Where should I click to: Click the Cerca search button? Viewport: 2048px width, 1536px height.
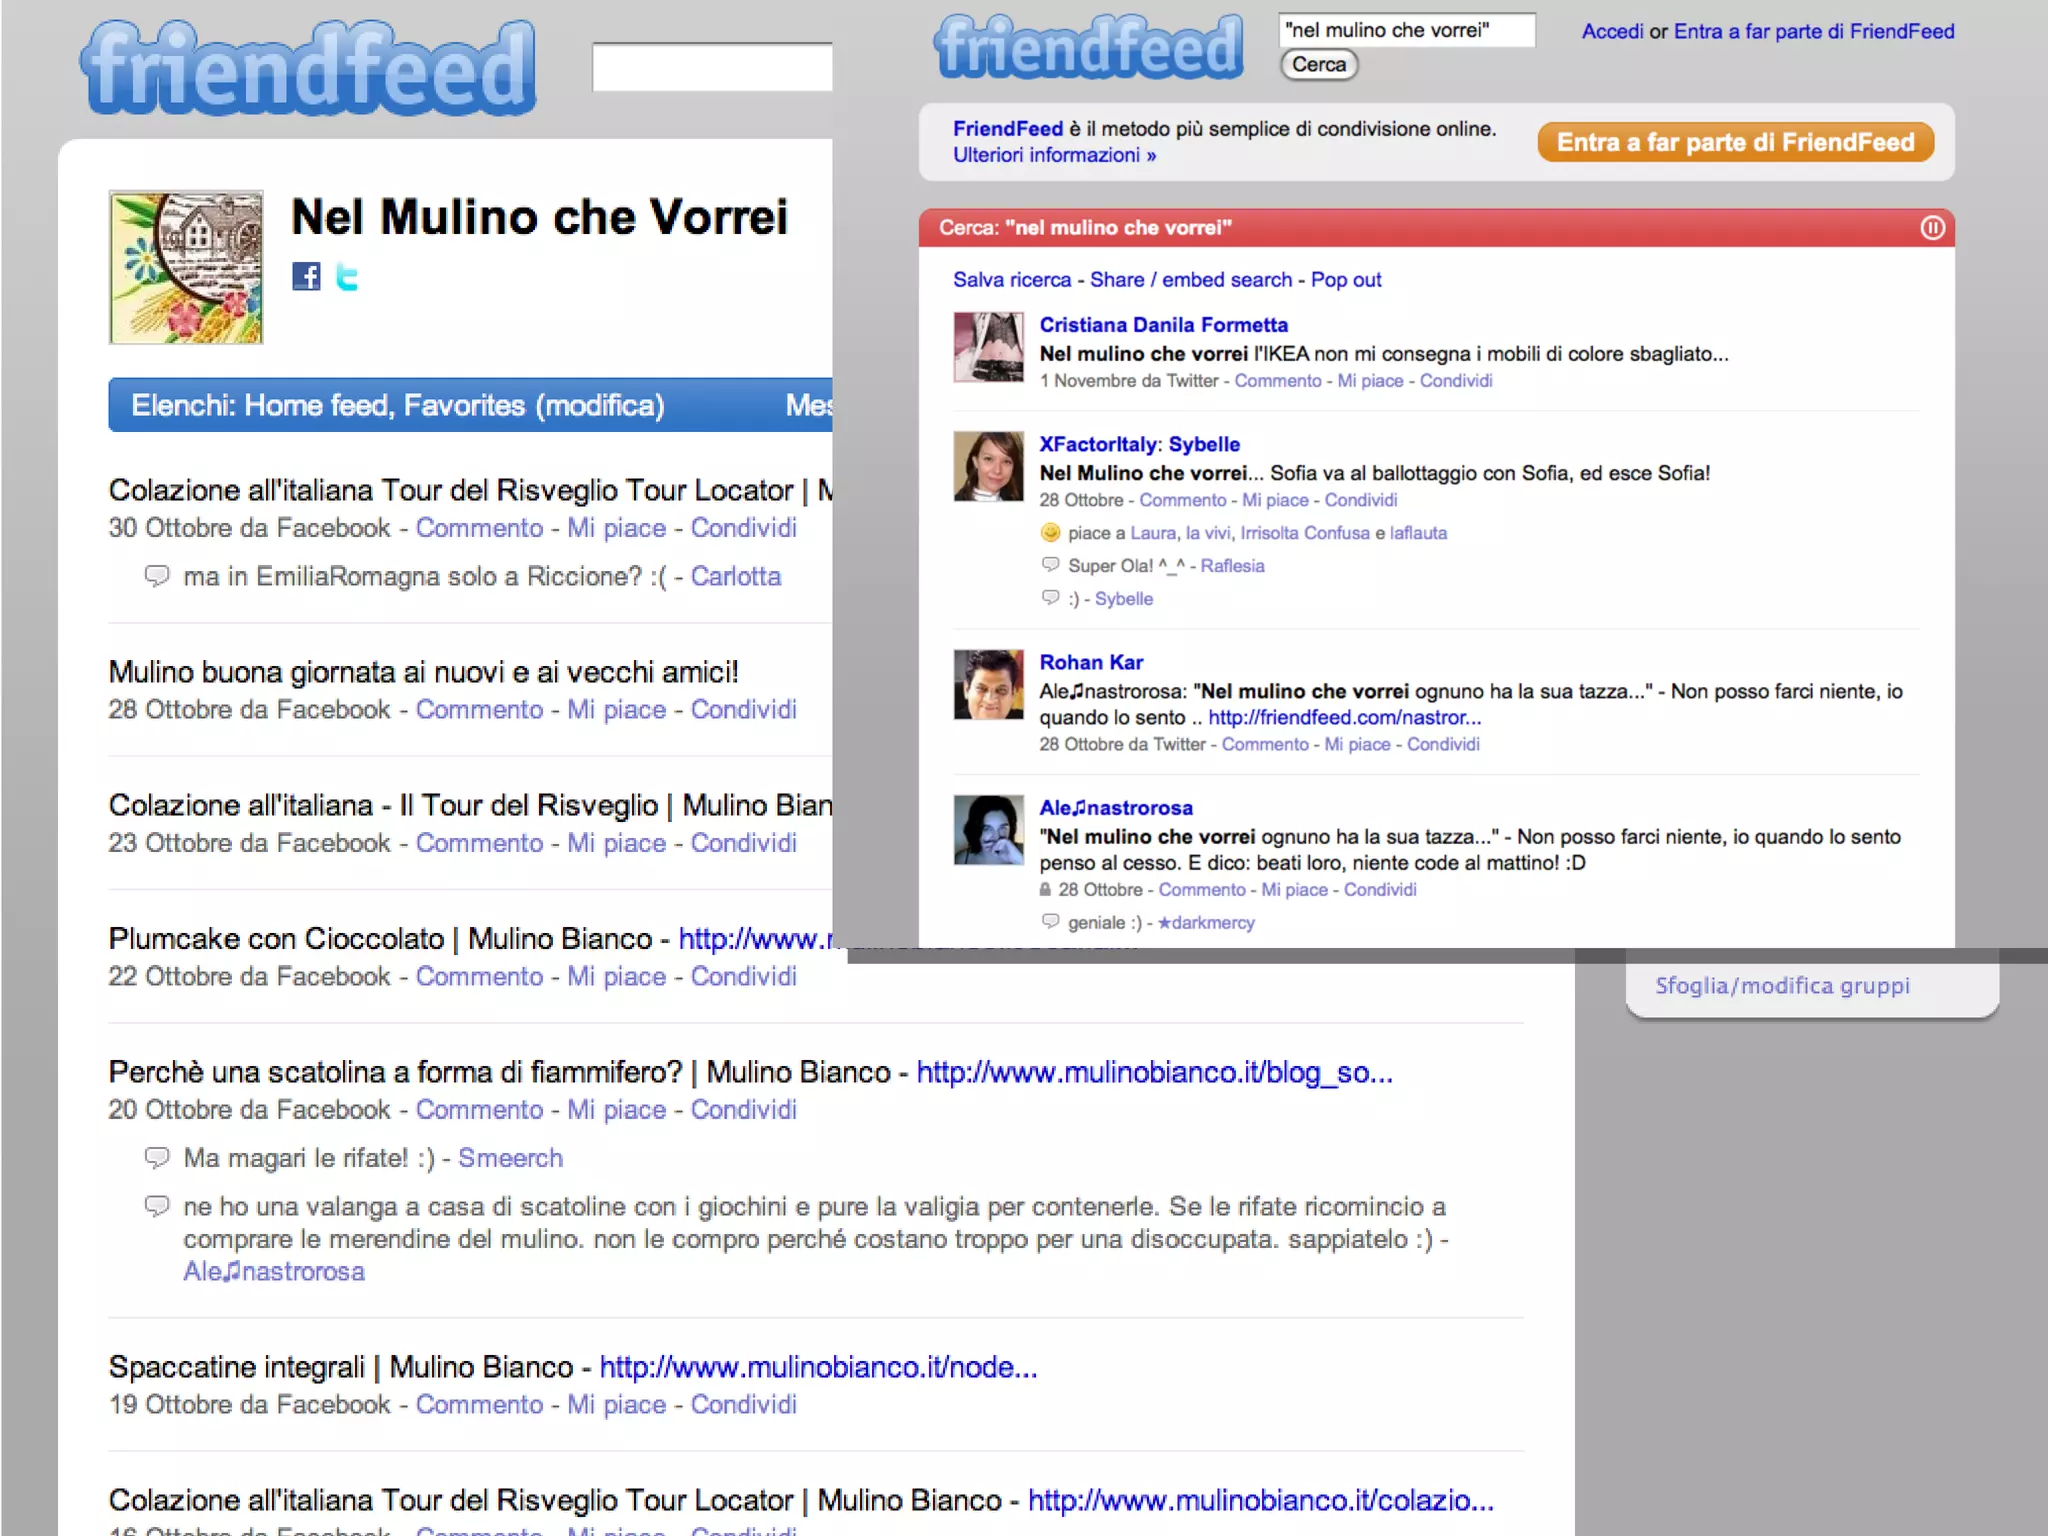click(1319, 64)
